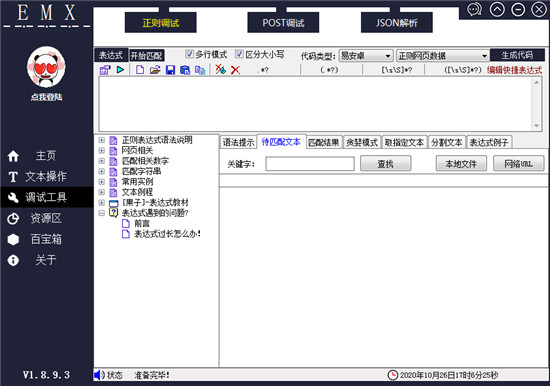Expand the 网页相关 tree node

tap(102, 151)
